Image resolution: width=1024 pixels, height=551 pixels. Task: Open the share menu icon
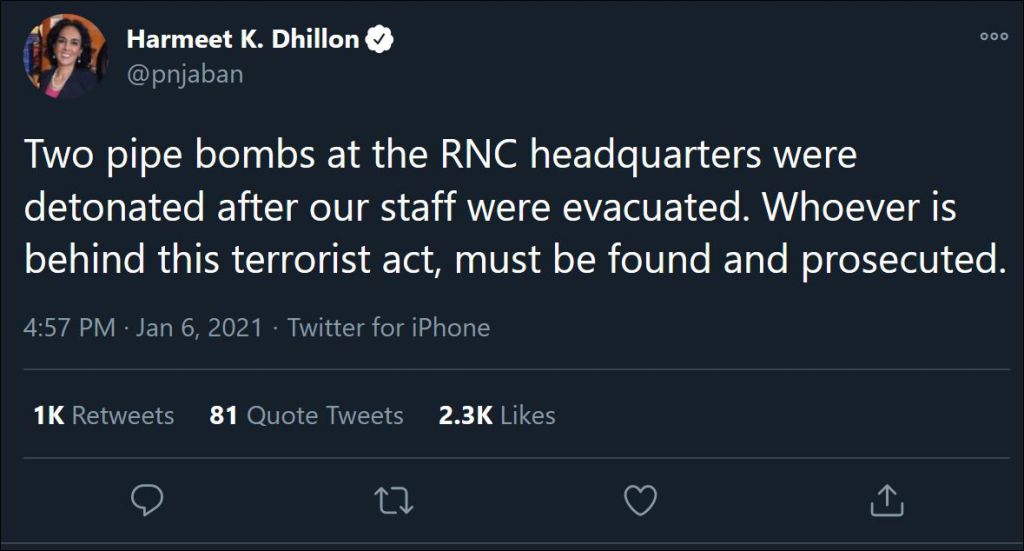tap(885, 500)
